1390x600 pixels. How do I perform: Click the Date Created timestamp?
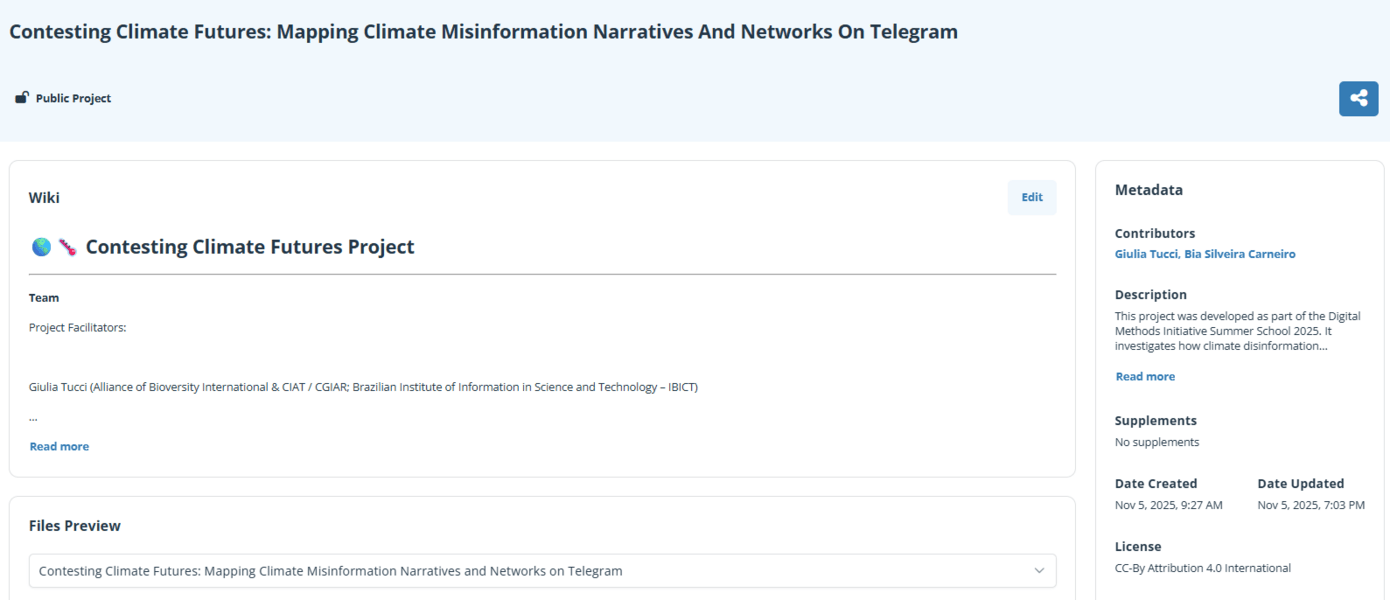(1168, 505)
